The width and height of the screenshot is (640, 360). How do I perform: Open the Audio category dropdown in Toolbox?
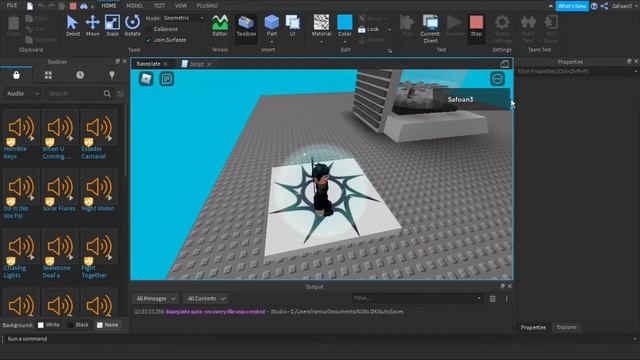pyautogui.click(x=23, y=94)
